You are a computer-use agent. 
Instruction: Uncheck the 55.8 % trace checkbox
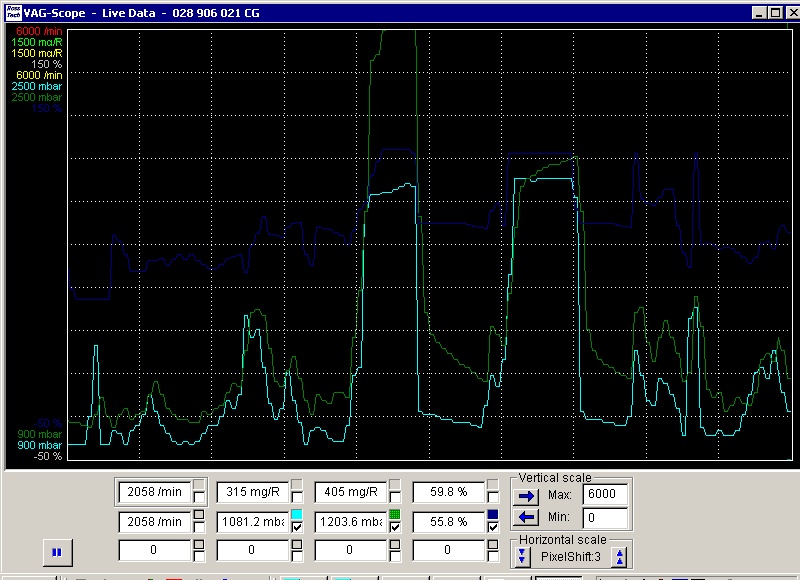pos(493,527)
